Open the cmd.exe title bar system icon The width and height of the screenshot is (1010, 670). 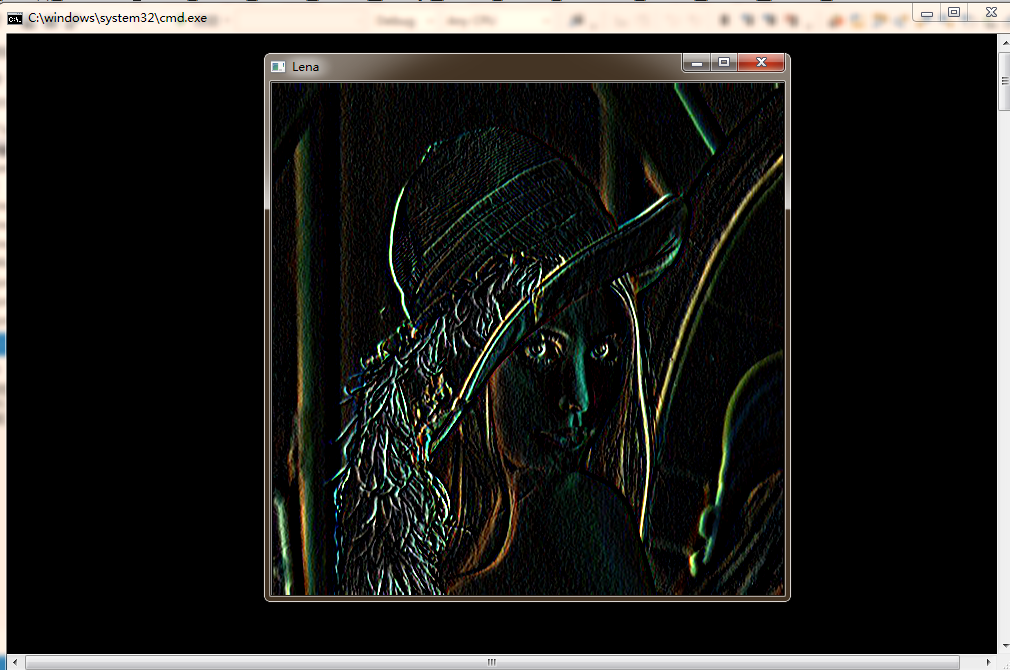point(14,19)
